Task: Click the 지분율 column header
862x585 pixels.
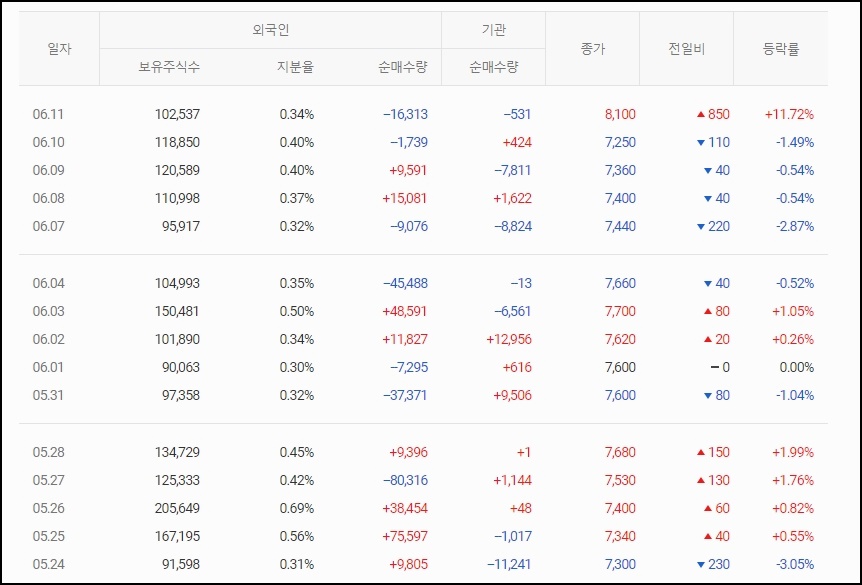Action: [x=295, y=67]
